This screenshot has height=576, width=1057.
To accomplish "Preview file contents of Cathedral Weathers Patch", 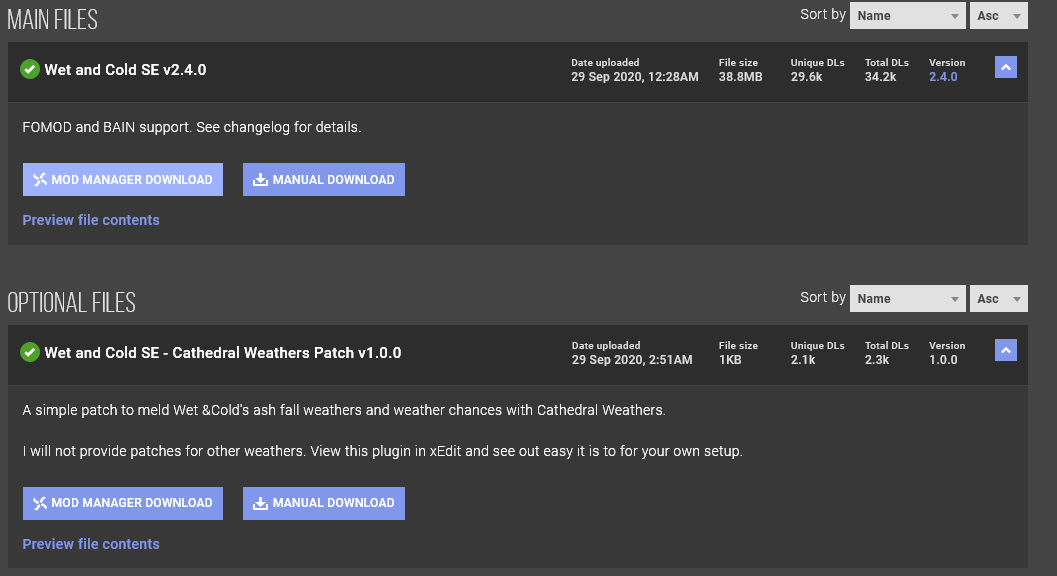I will pos(91,544).
